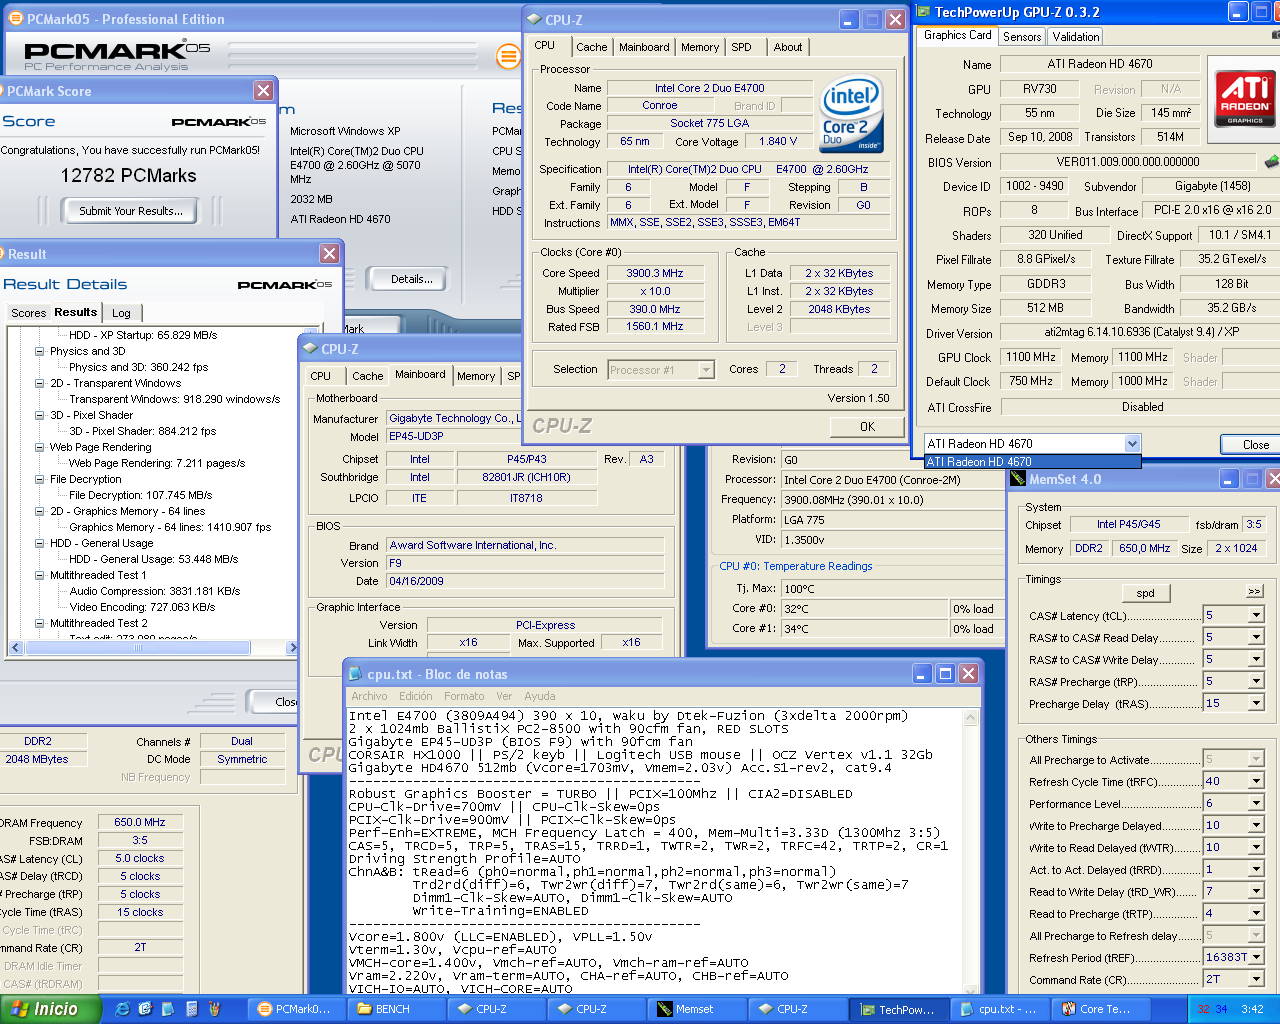Viewport: 1280px width, 1024px height.
Task: Click the MemSet title bar icon
Action: pyautogui.click(x=1018, y=479)
